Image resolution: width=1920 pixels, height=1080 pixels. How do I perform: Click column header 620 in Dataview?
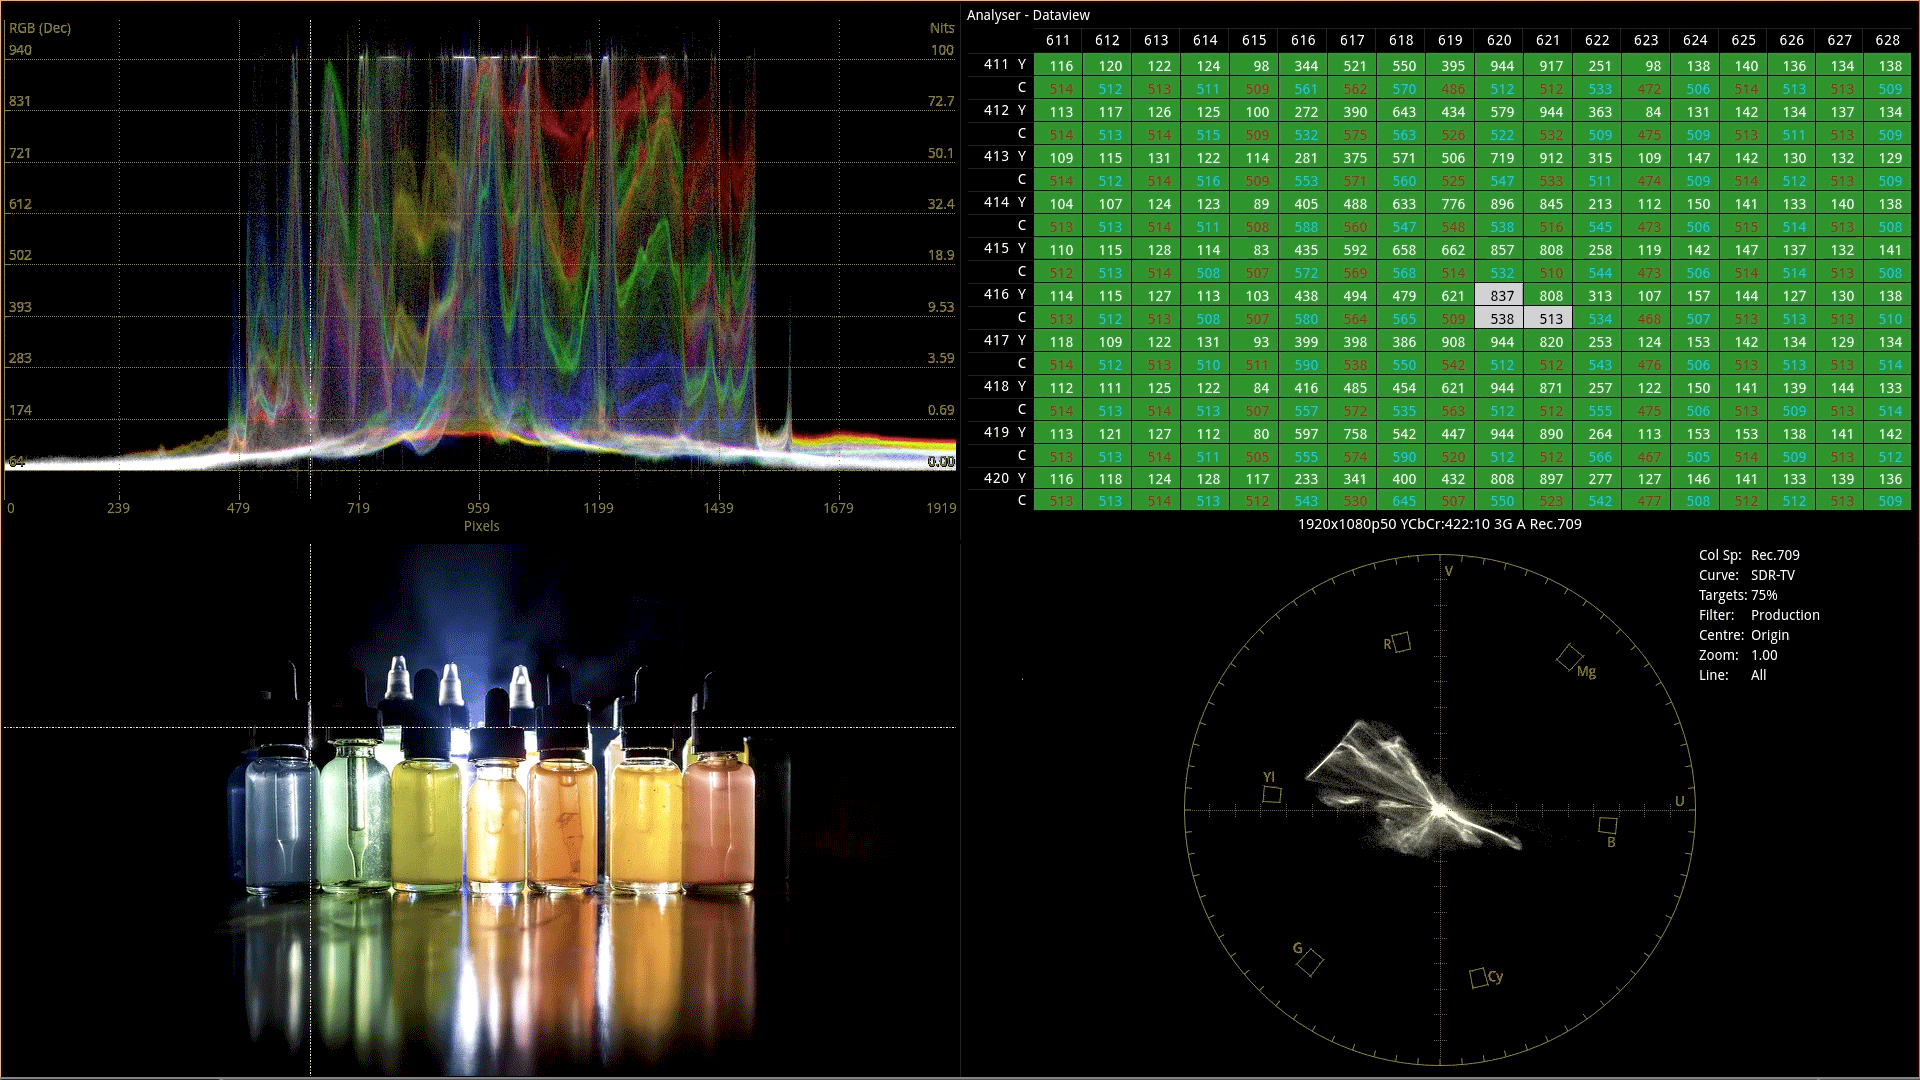tap(1499, 40)
